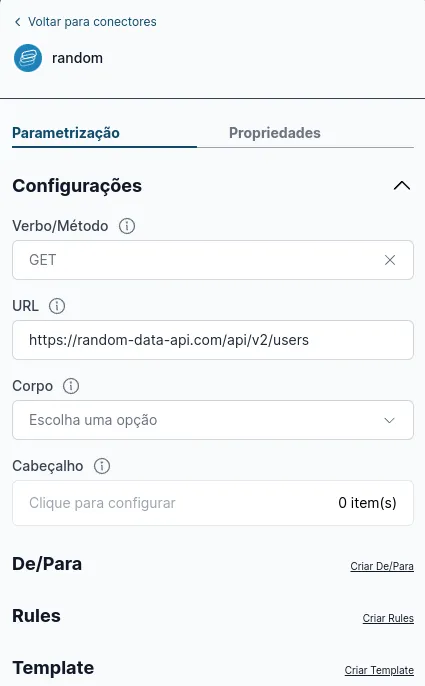Click the Criar Rules link
The image size is (425, 686).
click(388, 618)
